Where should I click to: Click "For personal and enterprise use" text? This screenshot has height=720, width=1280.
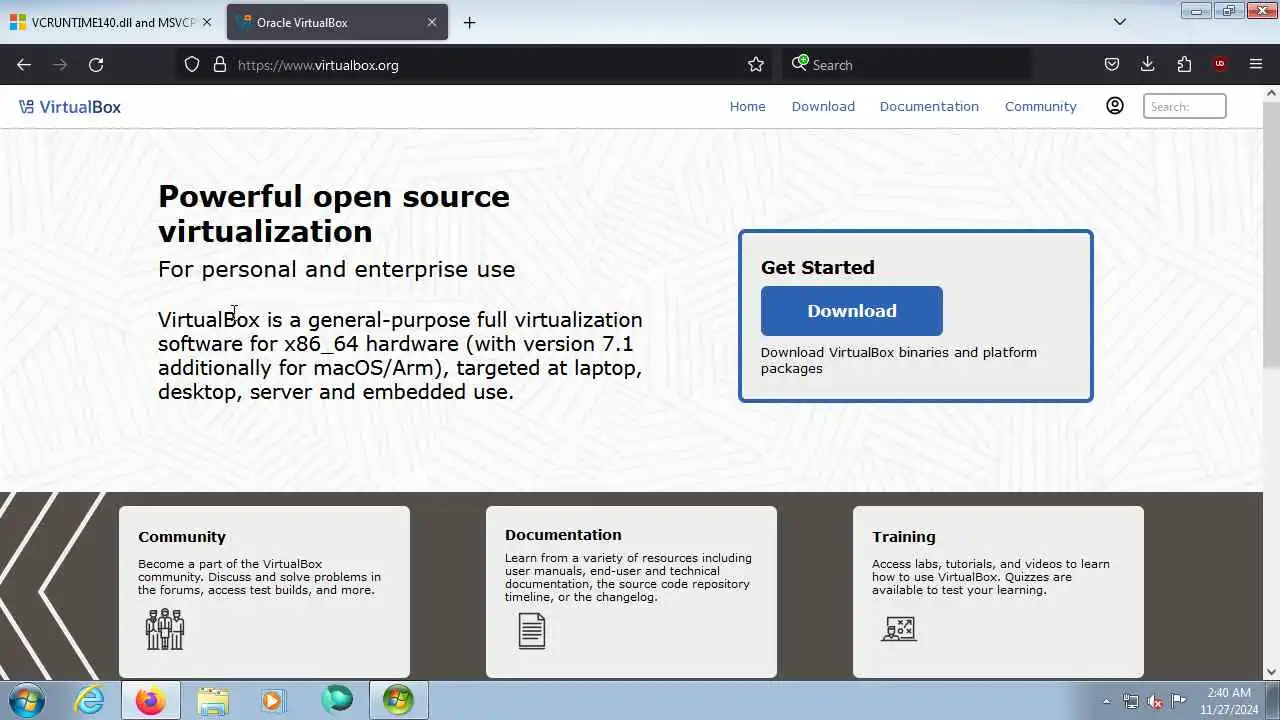click(336, 269)
